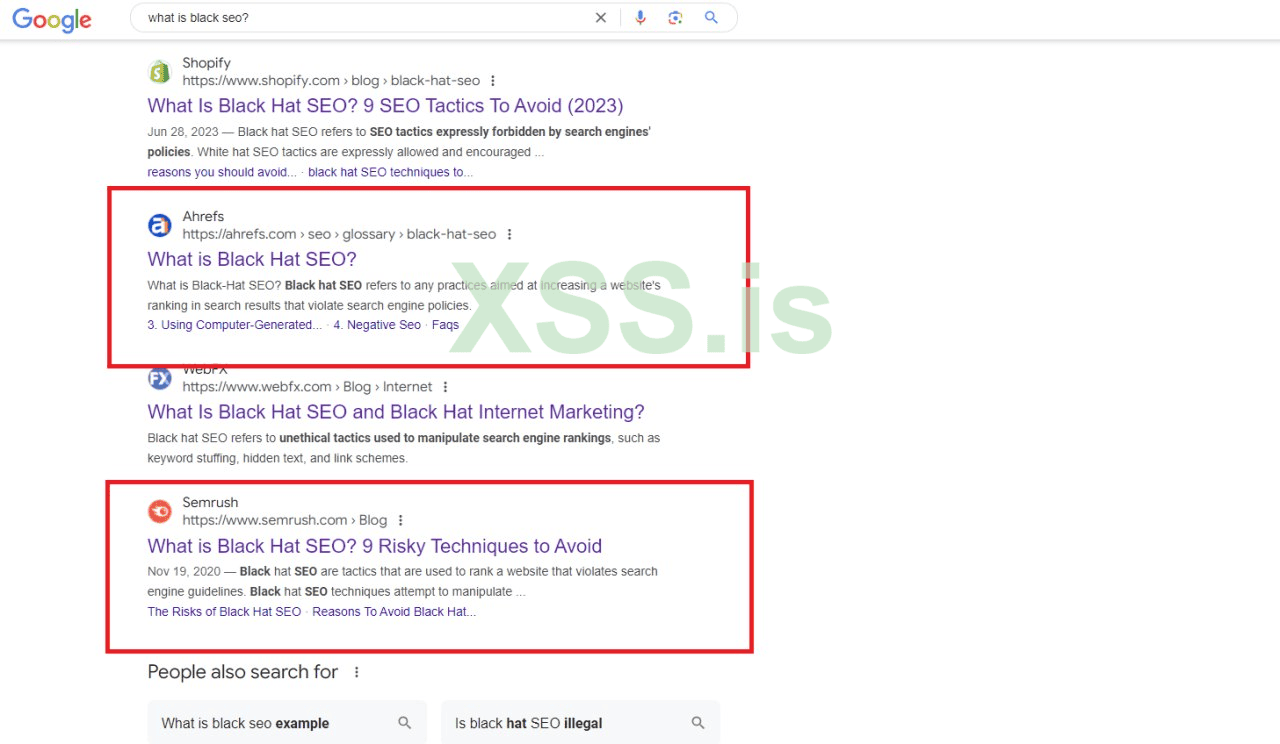
Task: Click the semrush.com URL breadcrumb
Action: point(284,521)
